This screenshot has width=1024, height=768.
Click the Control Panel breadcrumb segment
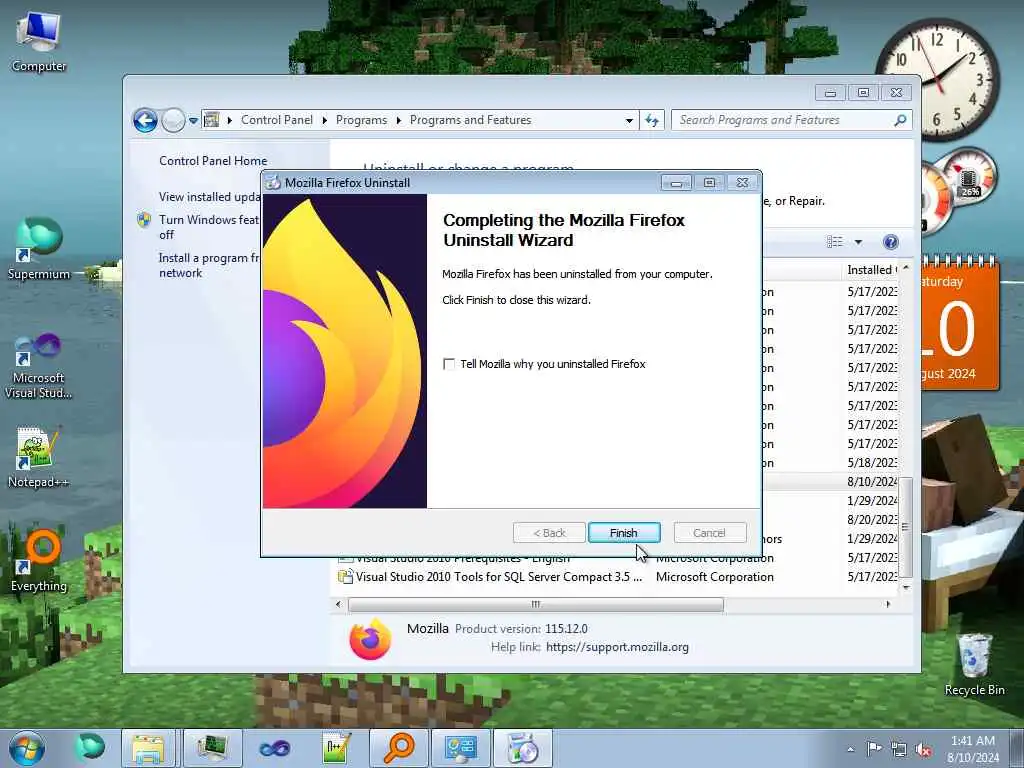(x=276, y=120)
